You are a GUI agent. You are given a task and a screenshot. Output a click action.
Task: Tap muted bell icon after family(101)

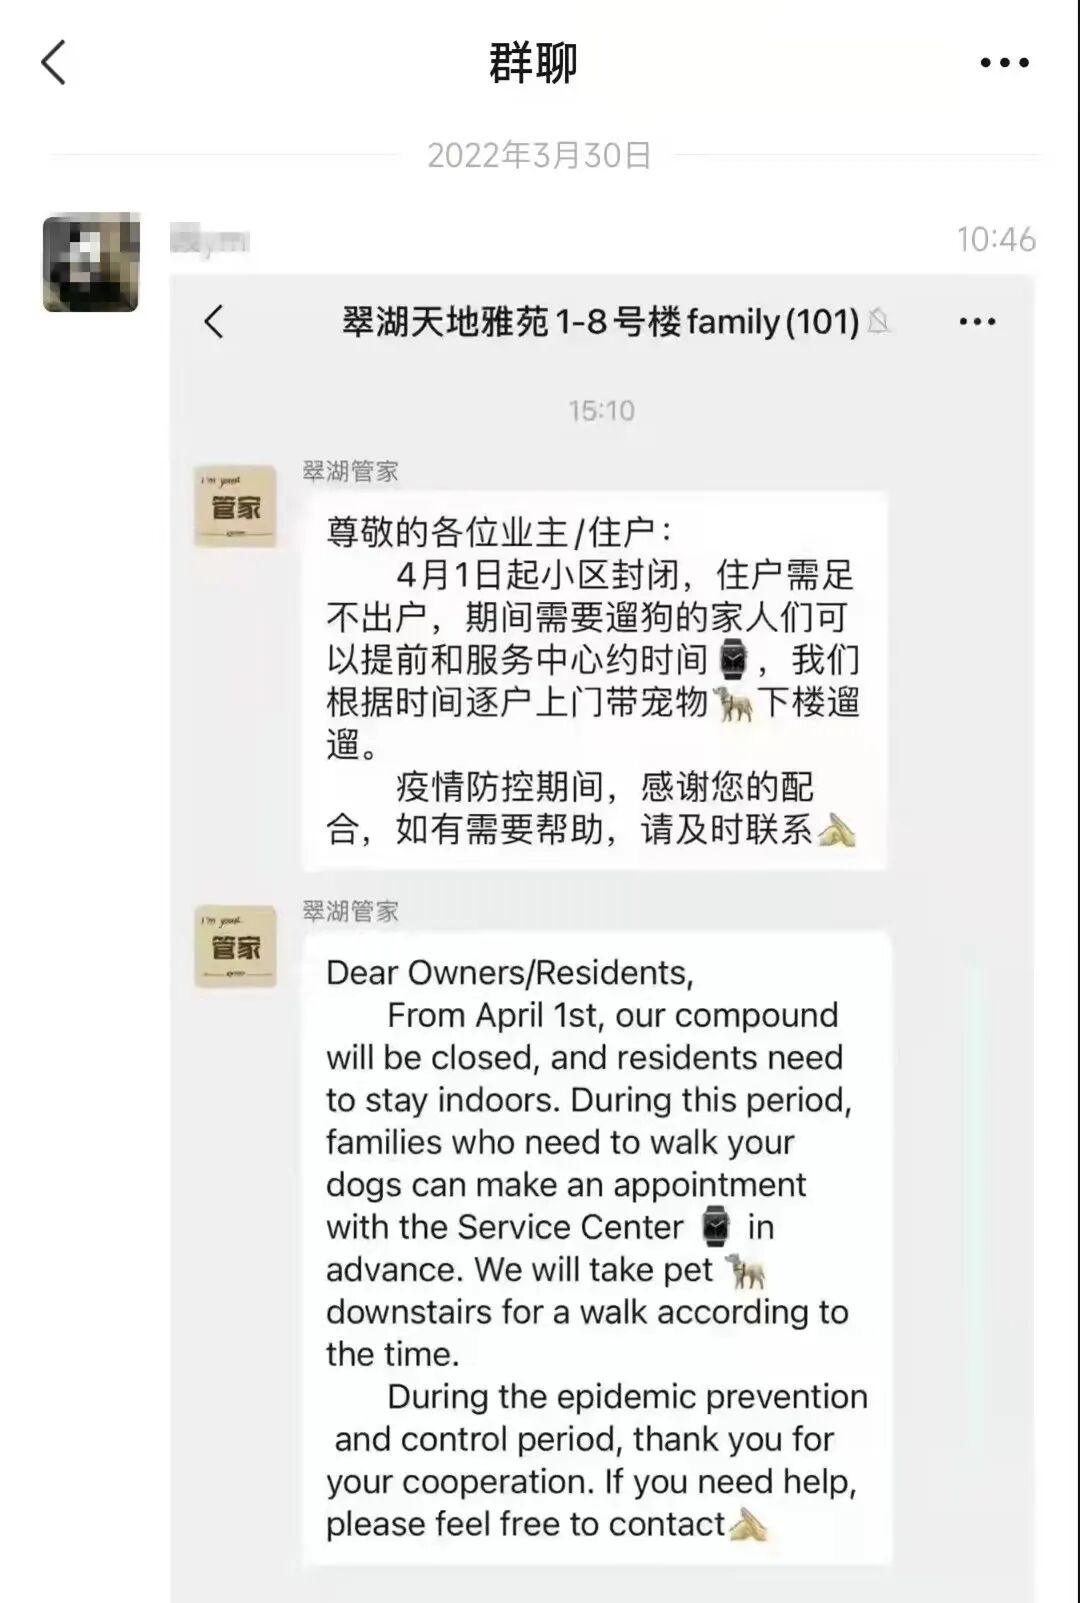point(878,322)
